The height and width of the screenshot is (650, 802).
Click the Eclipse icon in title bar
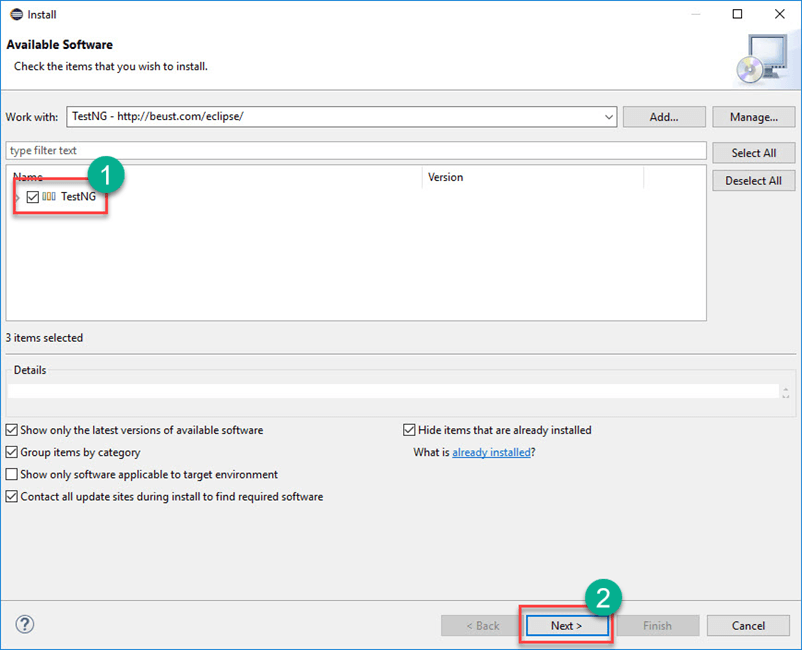click(15, 15)
